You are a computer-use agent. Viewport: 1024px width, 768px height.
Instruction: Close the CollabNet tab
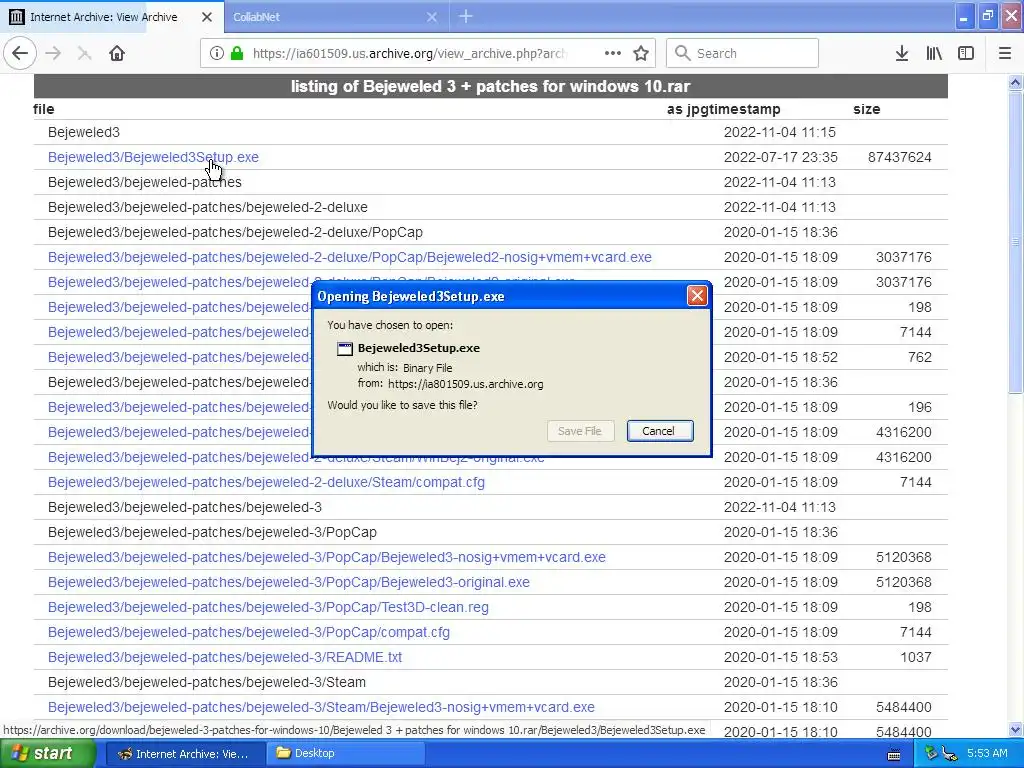point(432,17)
